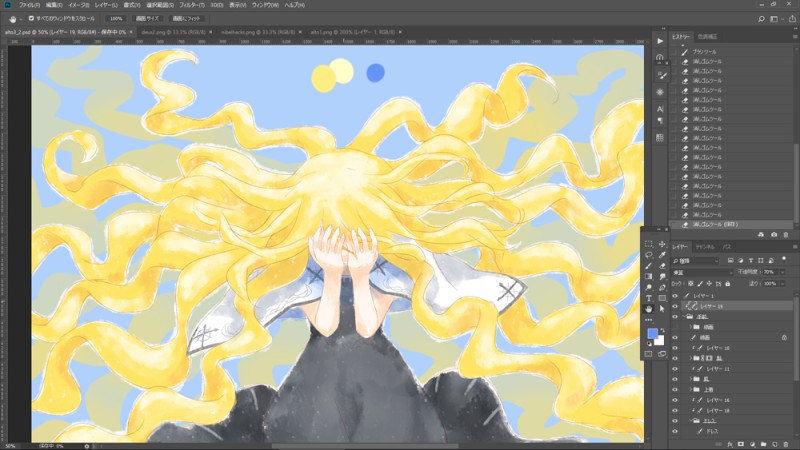Switch to the deus2.png document tab
The width and height of the screenshot is (800, 450).
(174, 32)
